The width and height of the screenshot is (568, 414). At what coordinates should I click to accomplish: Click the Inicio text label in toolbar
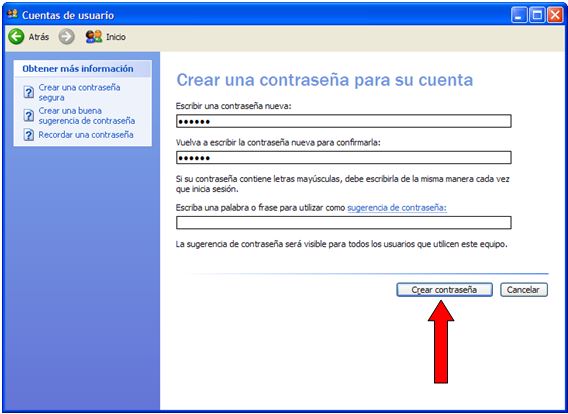(x=116, y=37)
